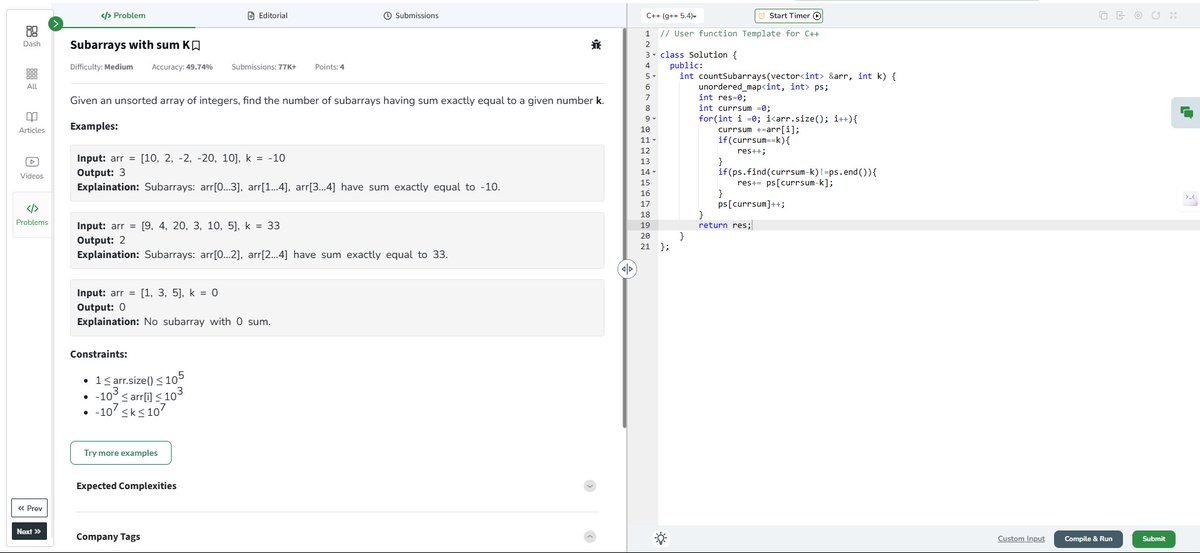
Task: Click the 'unordered_map<int, int> ps;' code line
Action: [761, 87]
